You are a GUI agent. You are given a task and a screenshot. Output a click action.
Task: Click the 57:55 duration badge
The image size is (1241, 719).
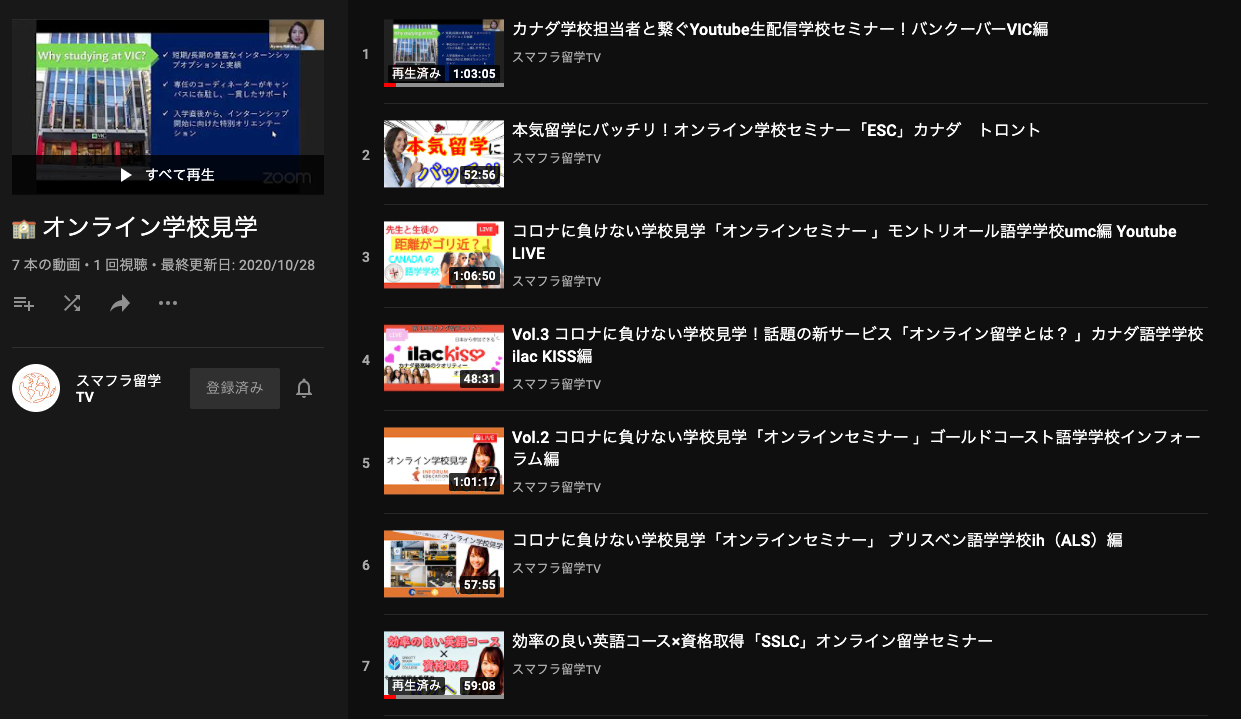tap(479, 585)
